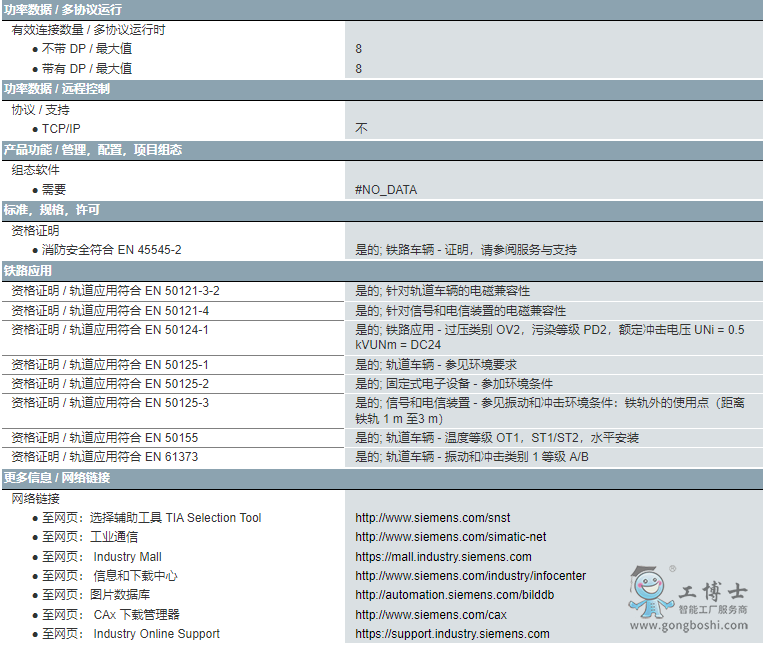This screenshot has height=645, width=763.
Task: Click the 消防安全符合 EN 45545-2 entry
Action: coord(111,250)
